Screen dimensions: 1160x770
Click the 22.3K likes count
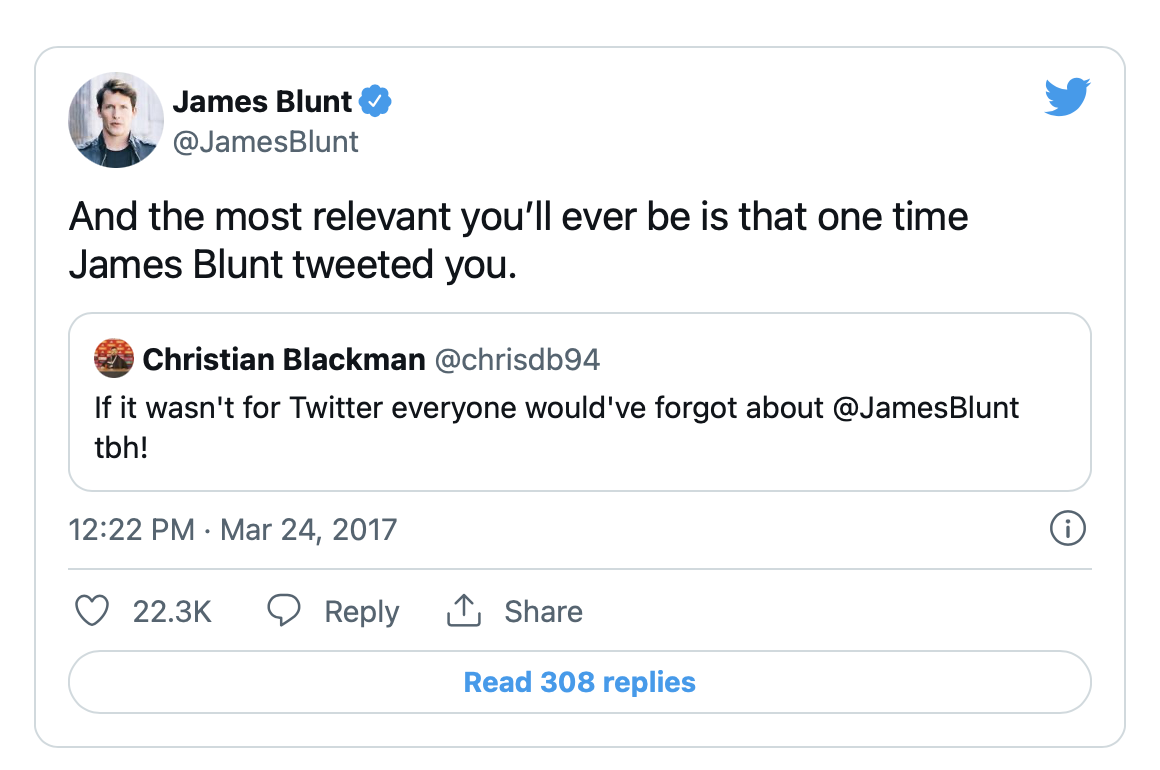pos(172,612)
